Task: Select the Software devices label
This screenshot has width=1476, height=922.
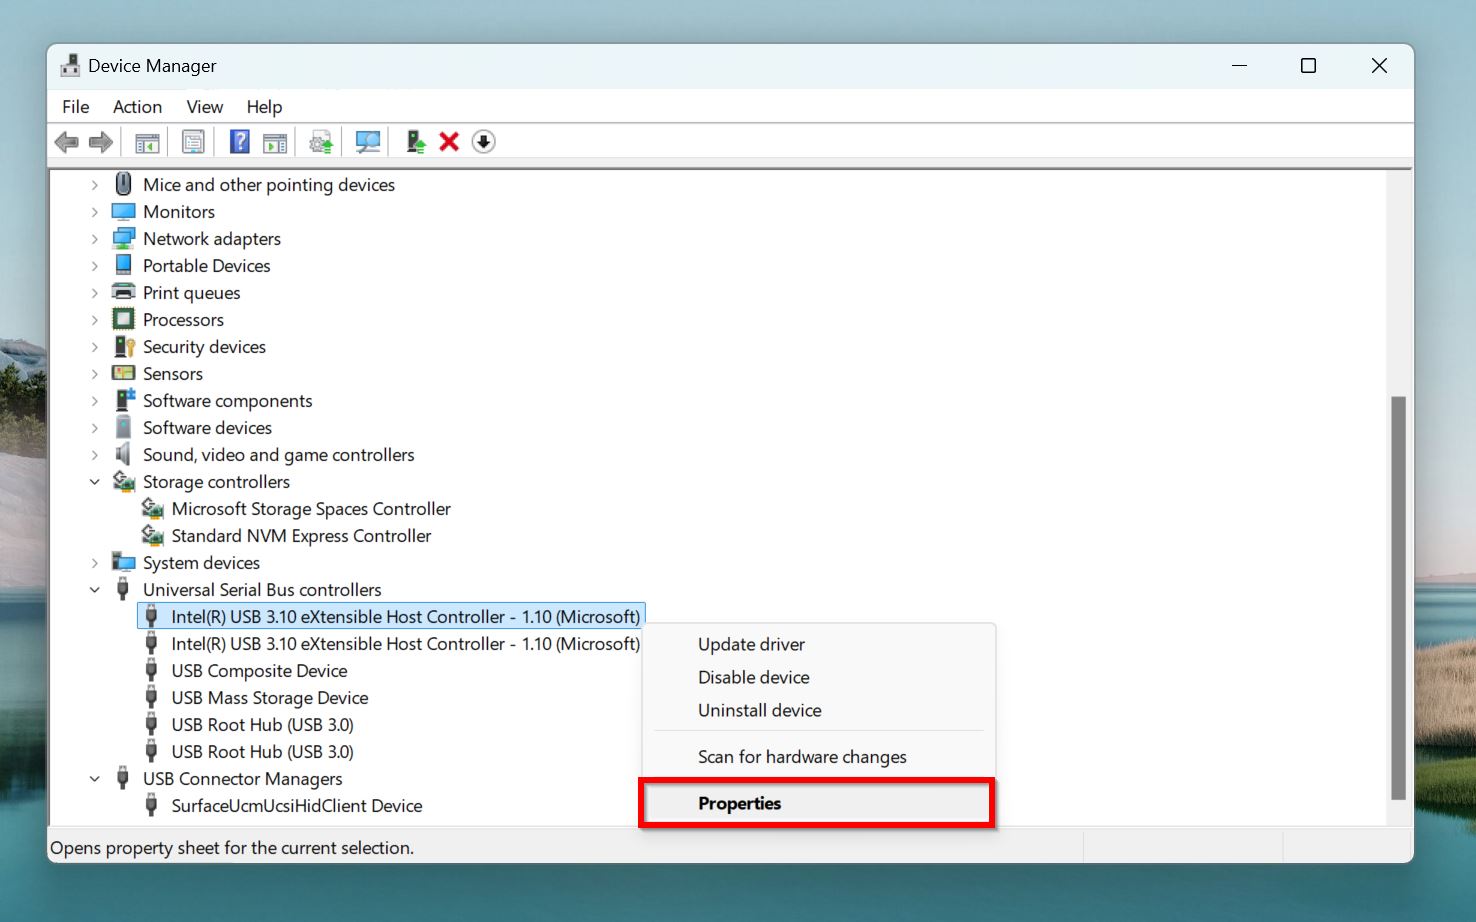Action: pos(207,428)
